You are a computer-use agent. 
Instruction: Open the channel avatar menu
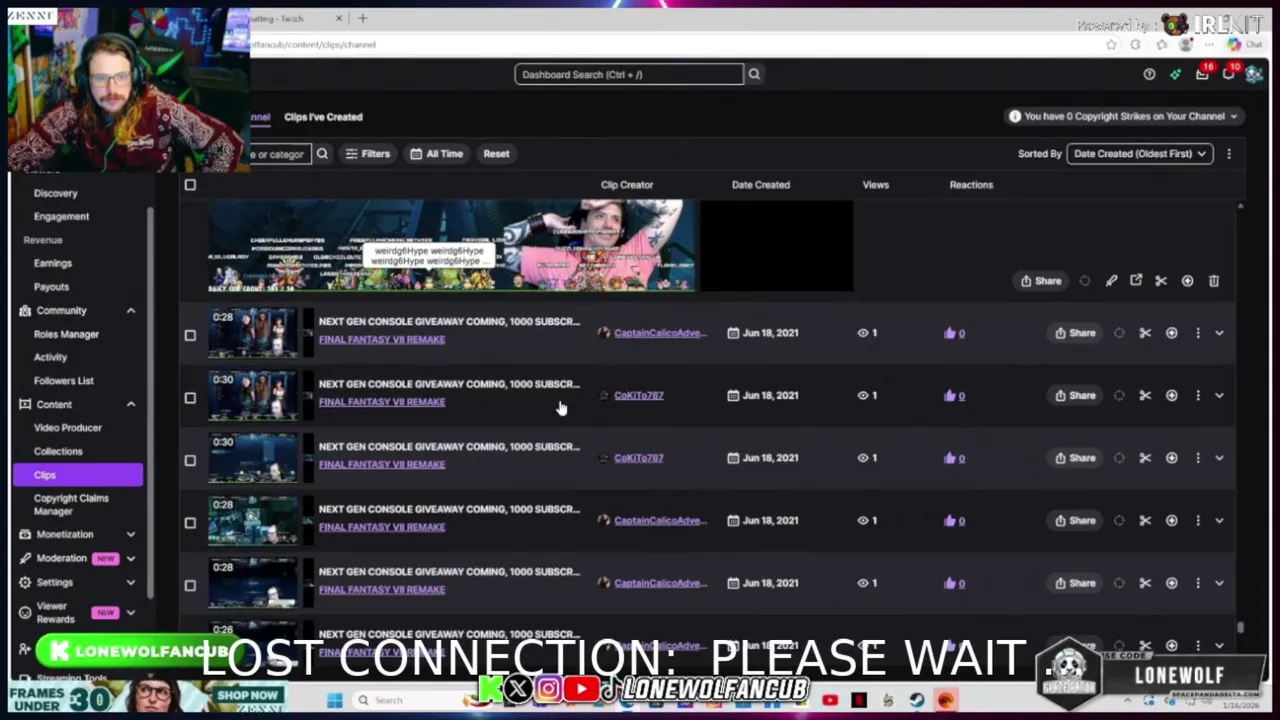[1253, 74]
